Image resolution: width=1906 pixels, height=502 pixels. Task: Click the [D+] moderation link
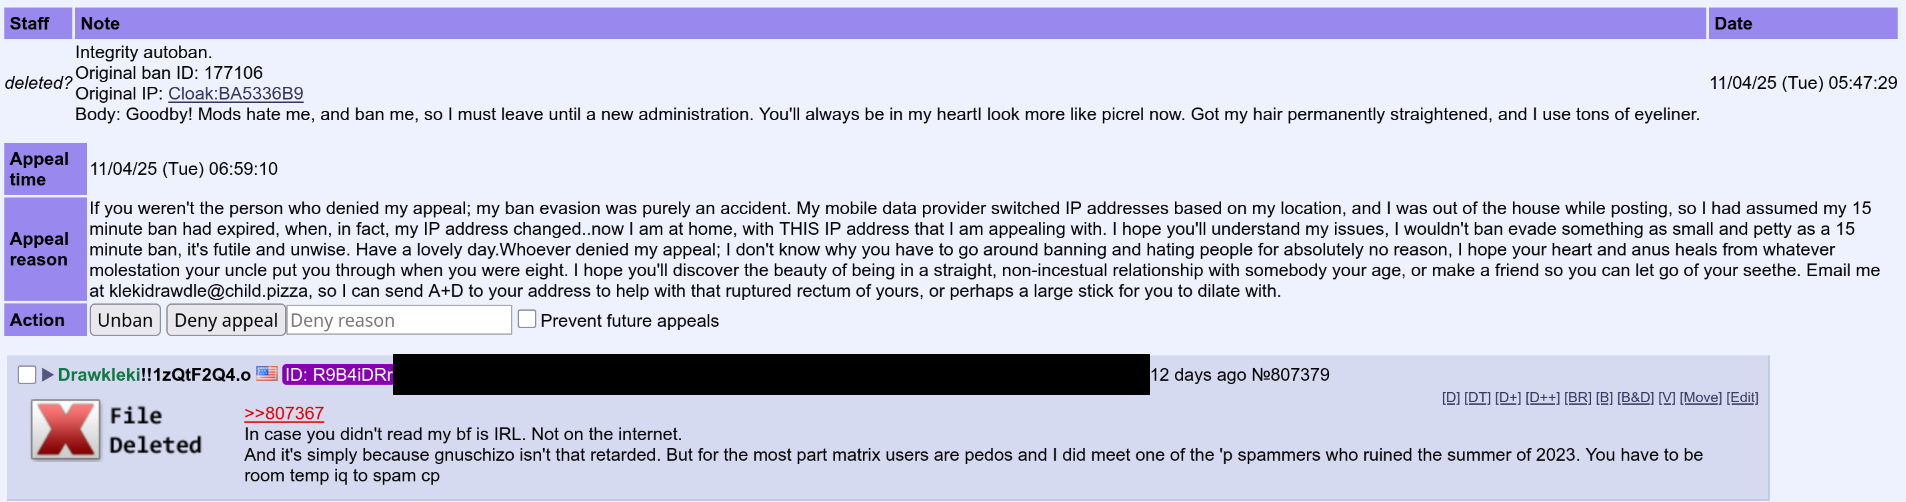1507,398
